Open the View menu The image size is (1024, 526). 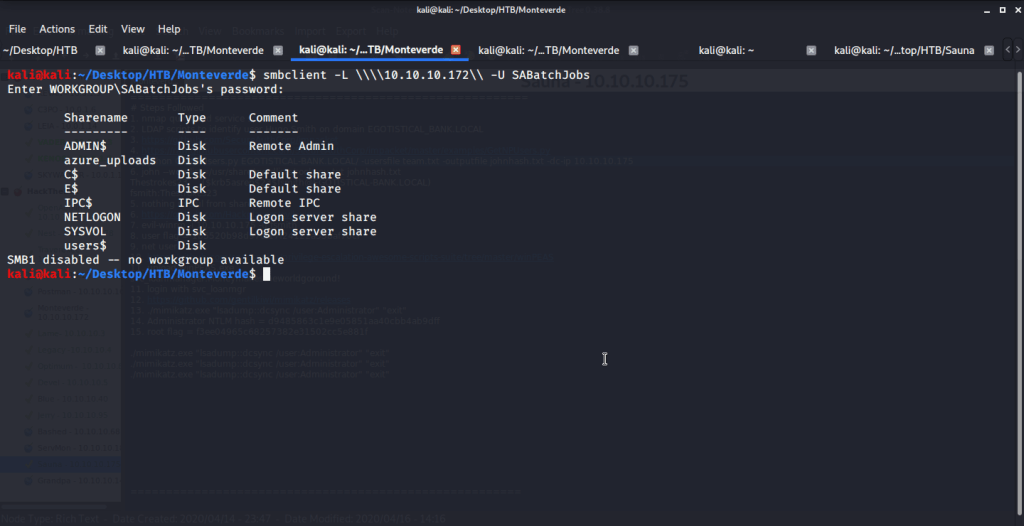pos(133,29)
